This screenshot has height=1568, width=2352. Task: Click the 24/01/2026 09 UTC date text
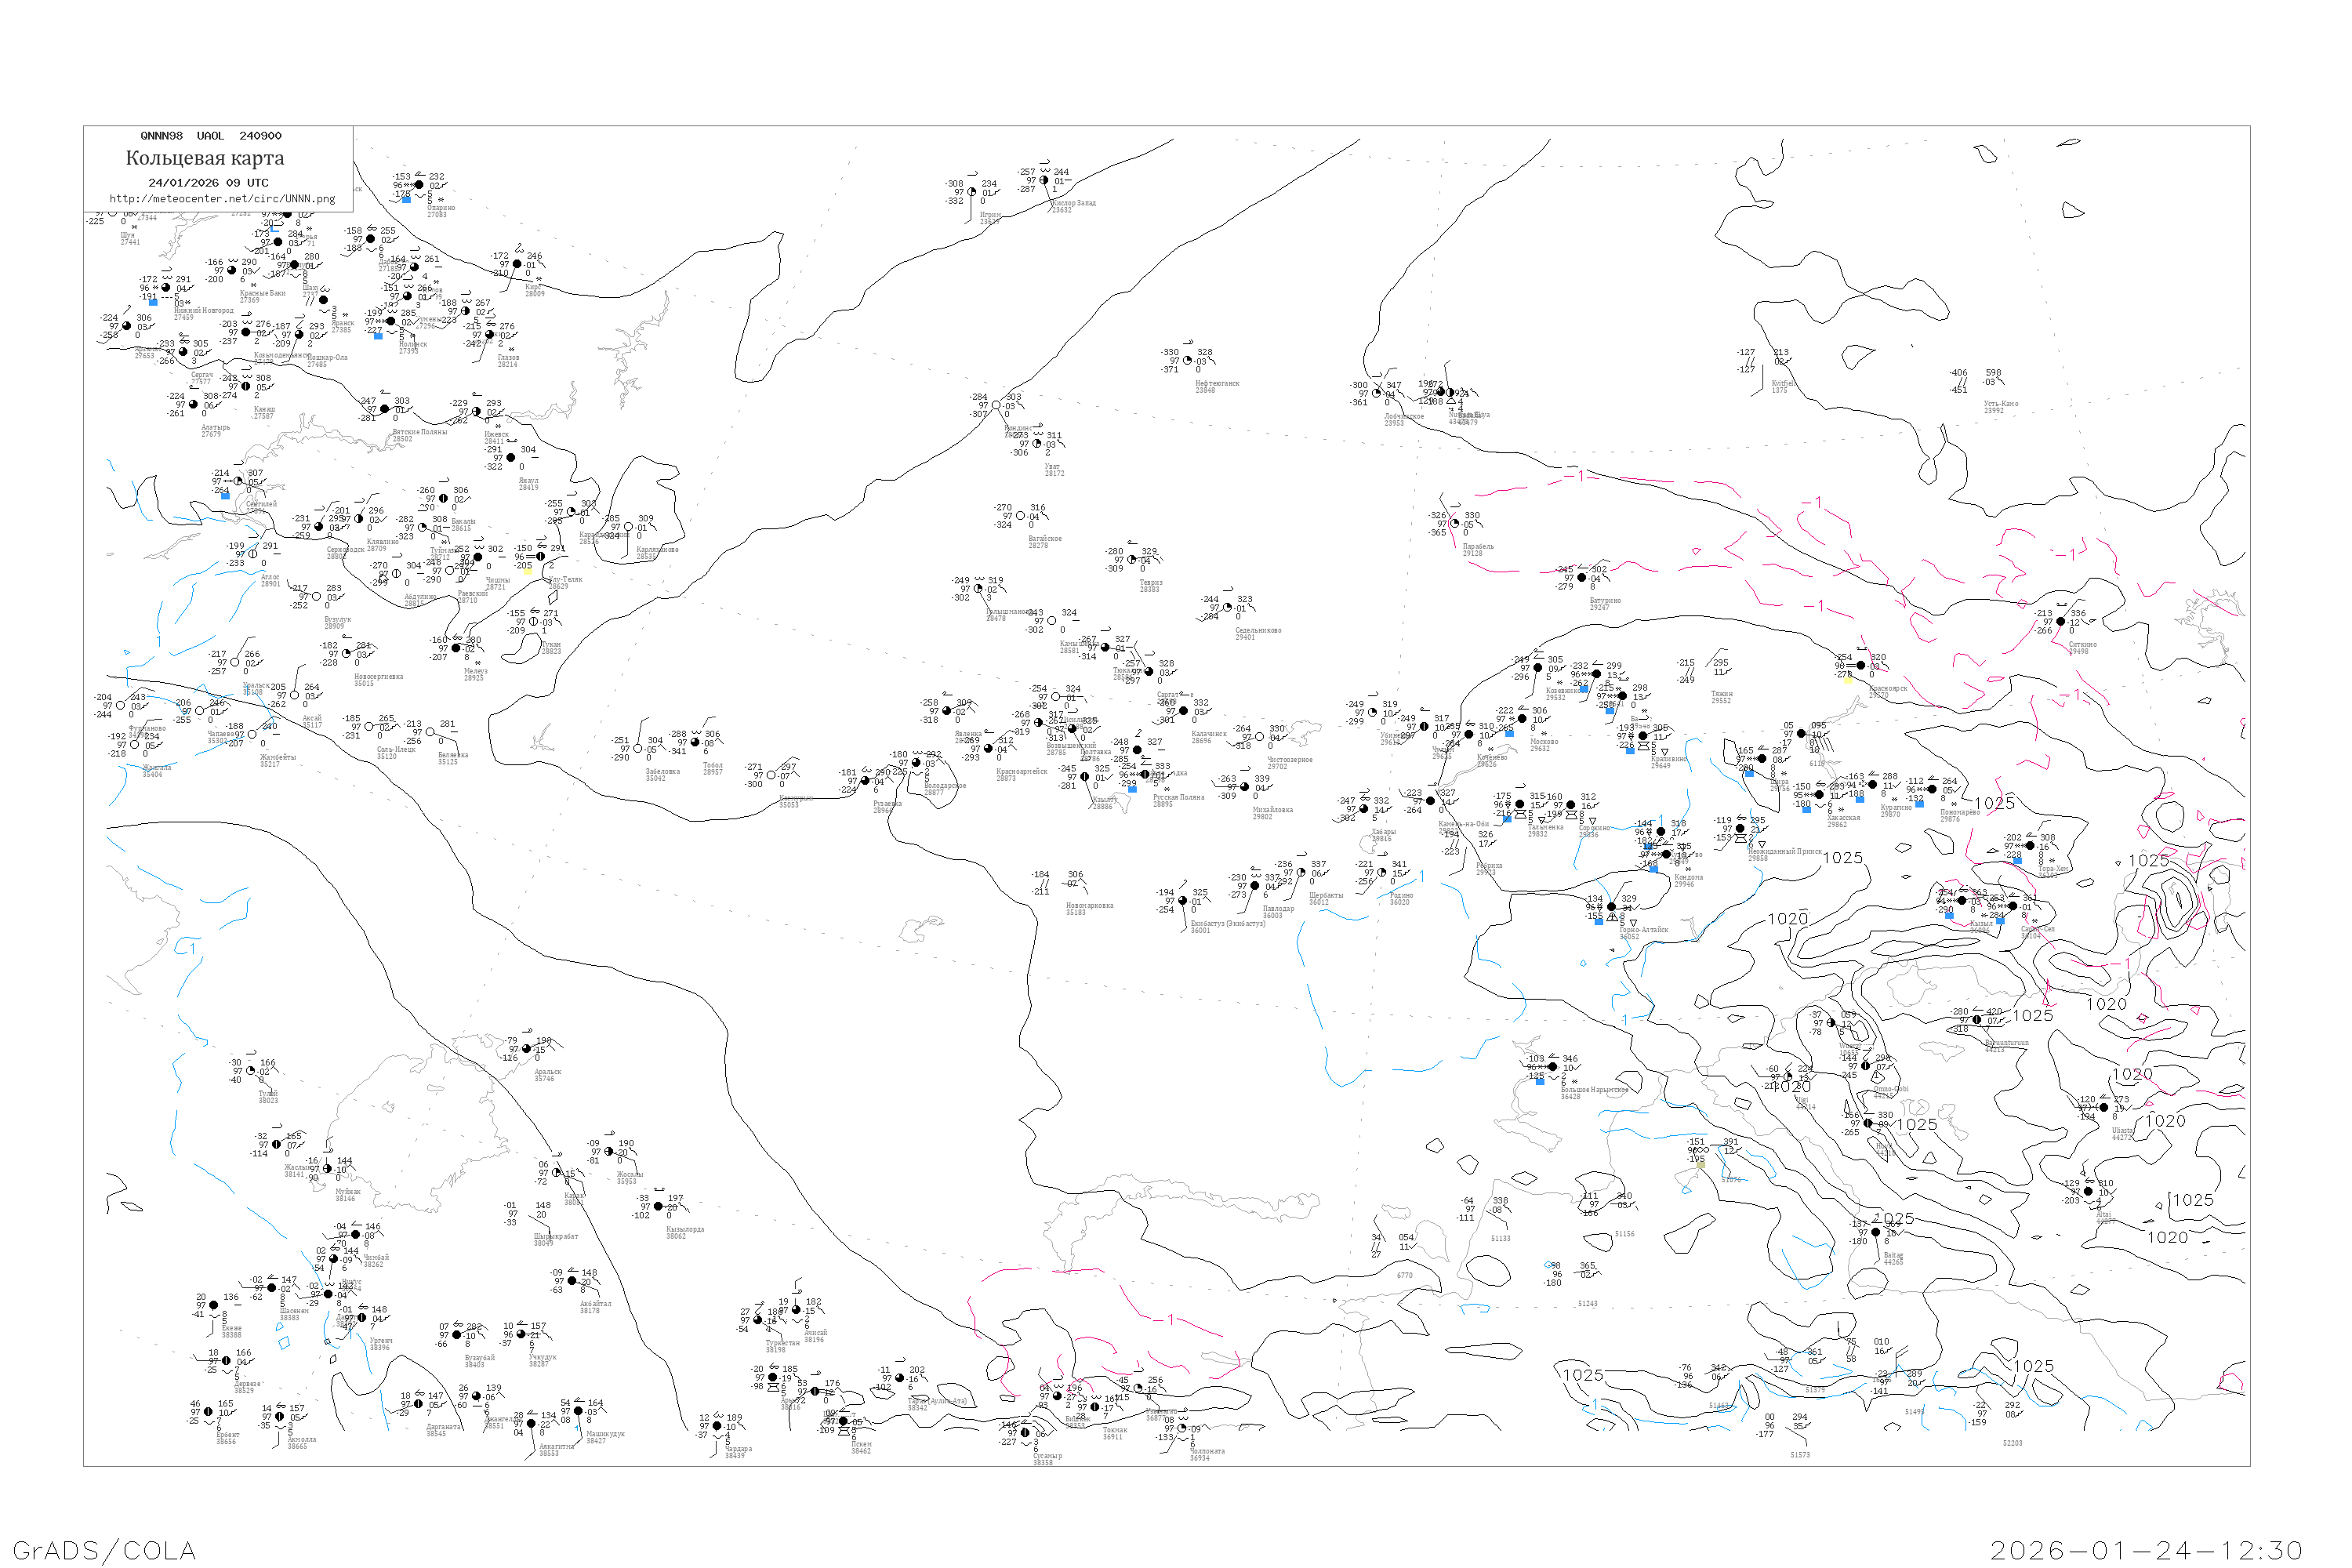tap(208, 183)
